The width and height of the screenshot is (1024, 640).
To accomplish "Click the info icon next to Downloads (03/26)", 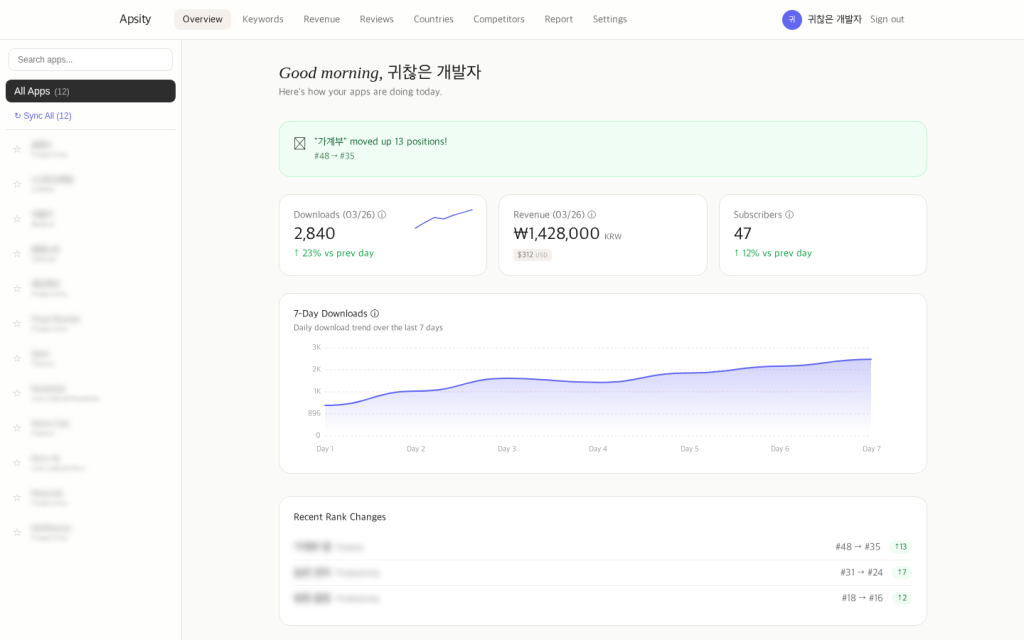I will click(382, 215).
